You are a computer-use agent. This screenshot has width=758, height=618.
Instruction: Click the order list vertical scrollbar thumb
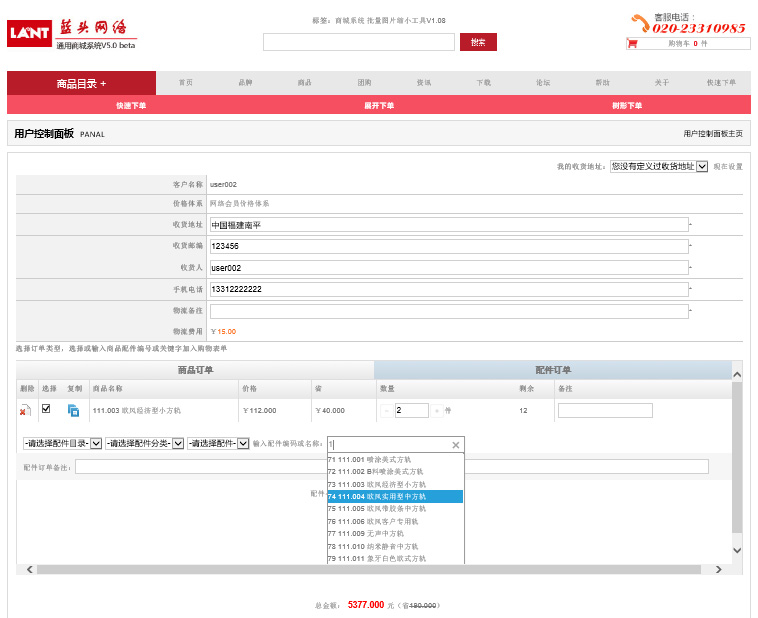(x=737, y=457)
